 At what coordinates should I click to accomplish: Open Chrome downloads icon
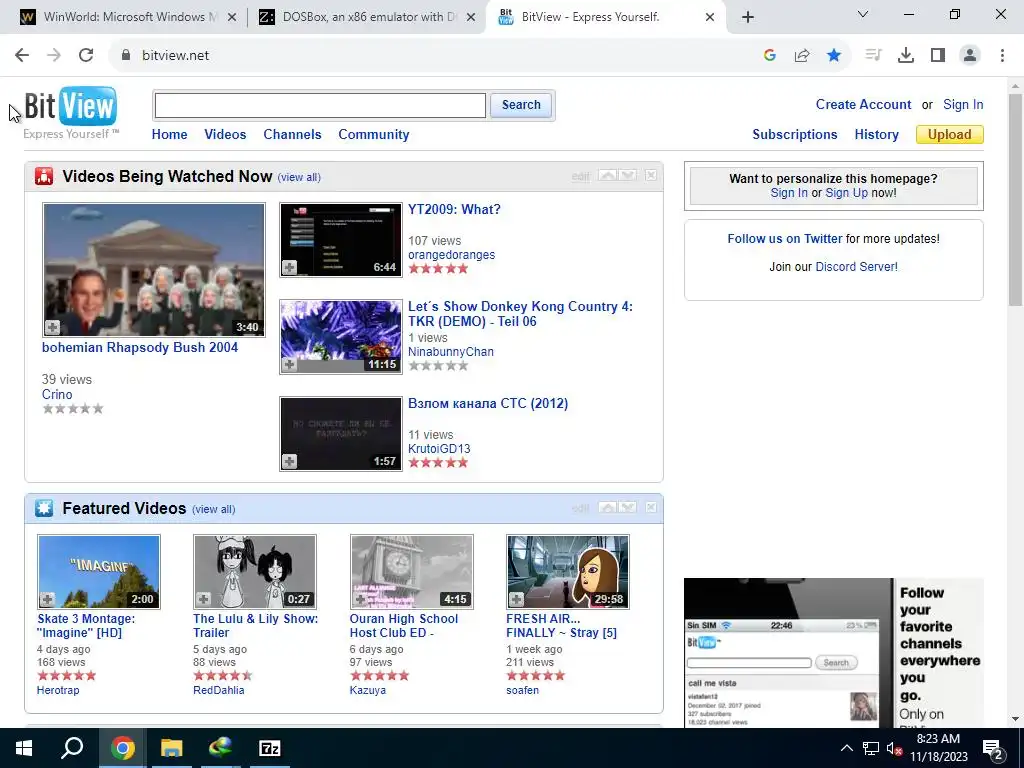(x=906, y=56)
